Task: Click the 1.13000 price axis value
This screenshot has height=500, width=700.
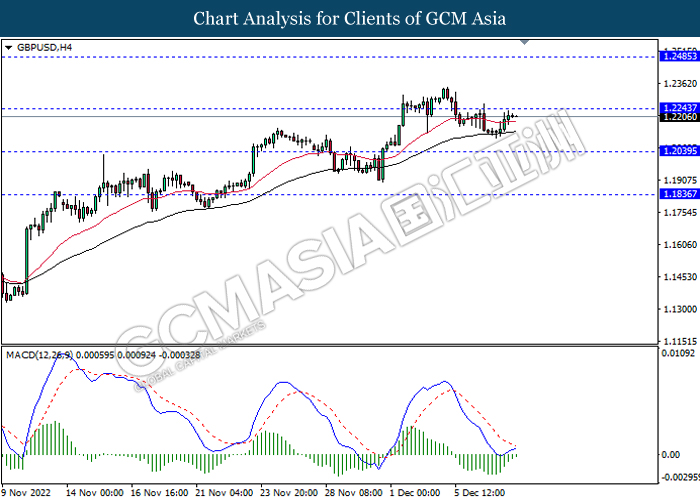Action: pos(680,309)
